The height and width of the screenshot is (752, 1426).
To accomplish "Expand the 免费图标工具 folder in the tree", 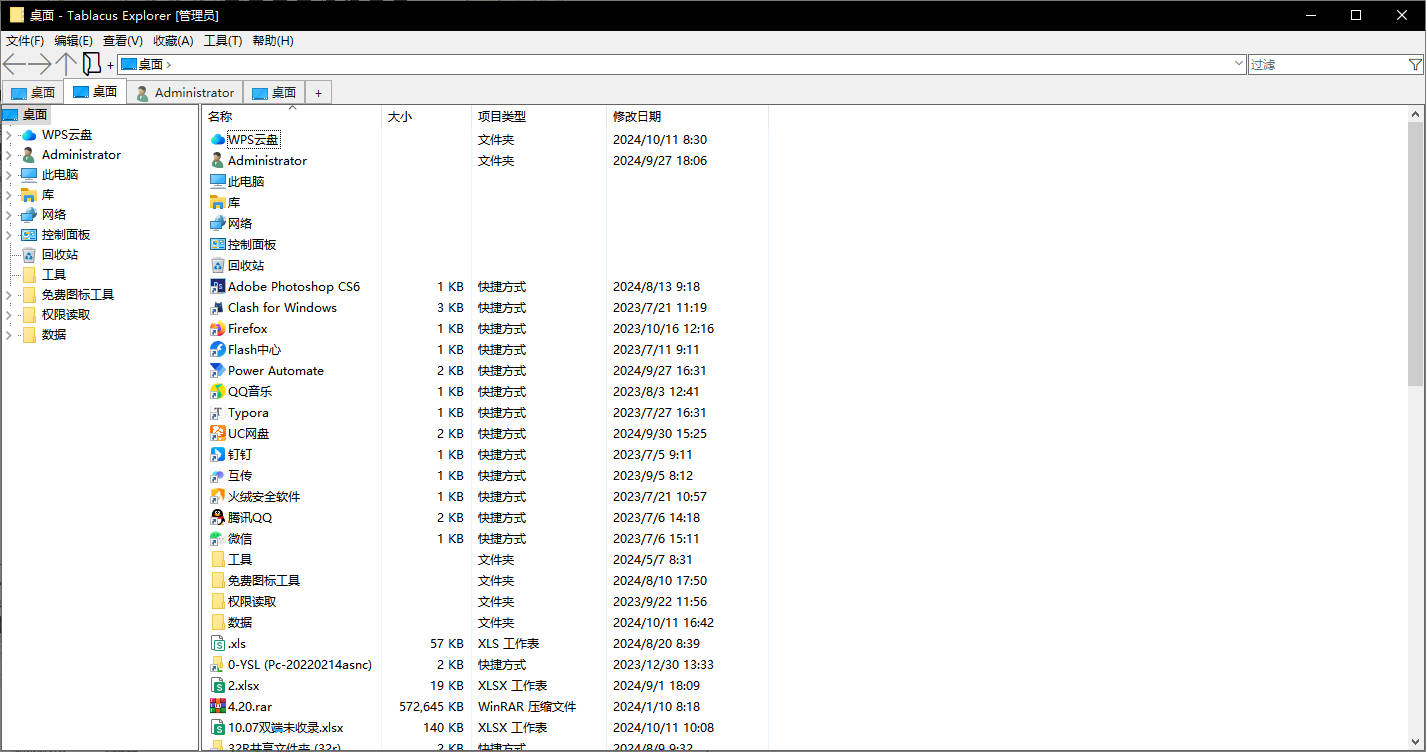I will pyautogui.click(x=9, y=295).
